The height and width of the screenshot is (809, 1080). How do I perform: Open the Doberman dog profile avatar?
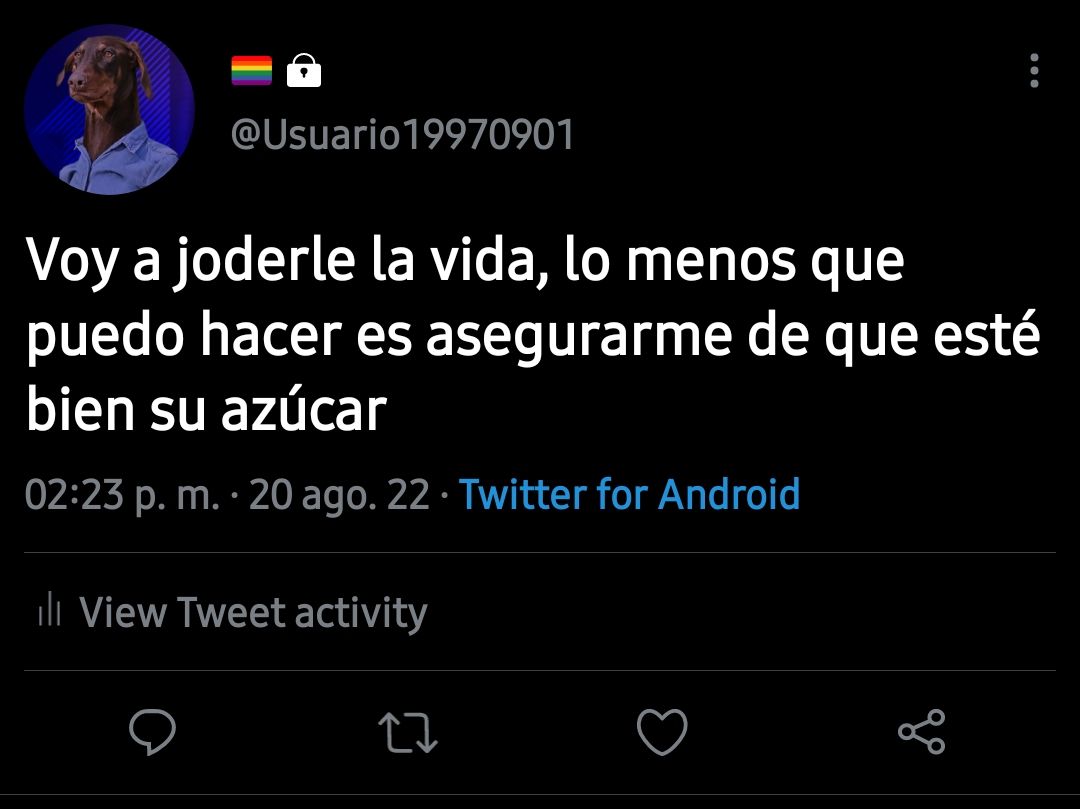click(x=109, y=109)
